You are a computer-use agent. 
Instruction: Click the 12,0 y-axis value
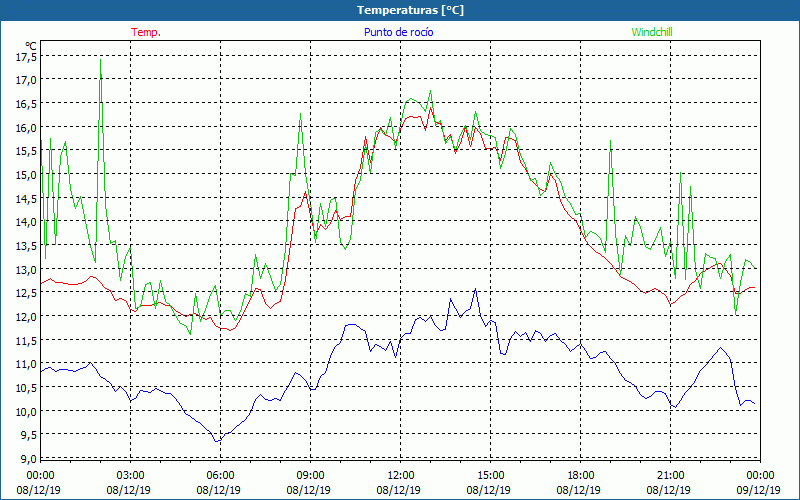pyautogui.click(x=27, y=317)
